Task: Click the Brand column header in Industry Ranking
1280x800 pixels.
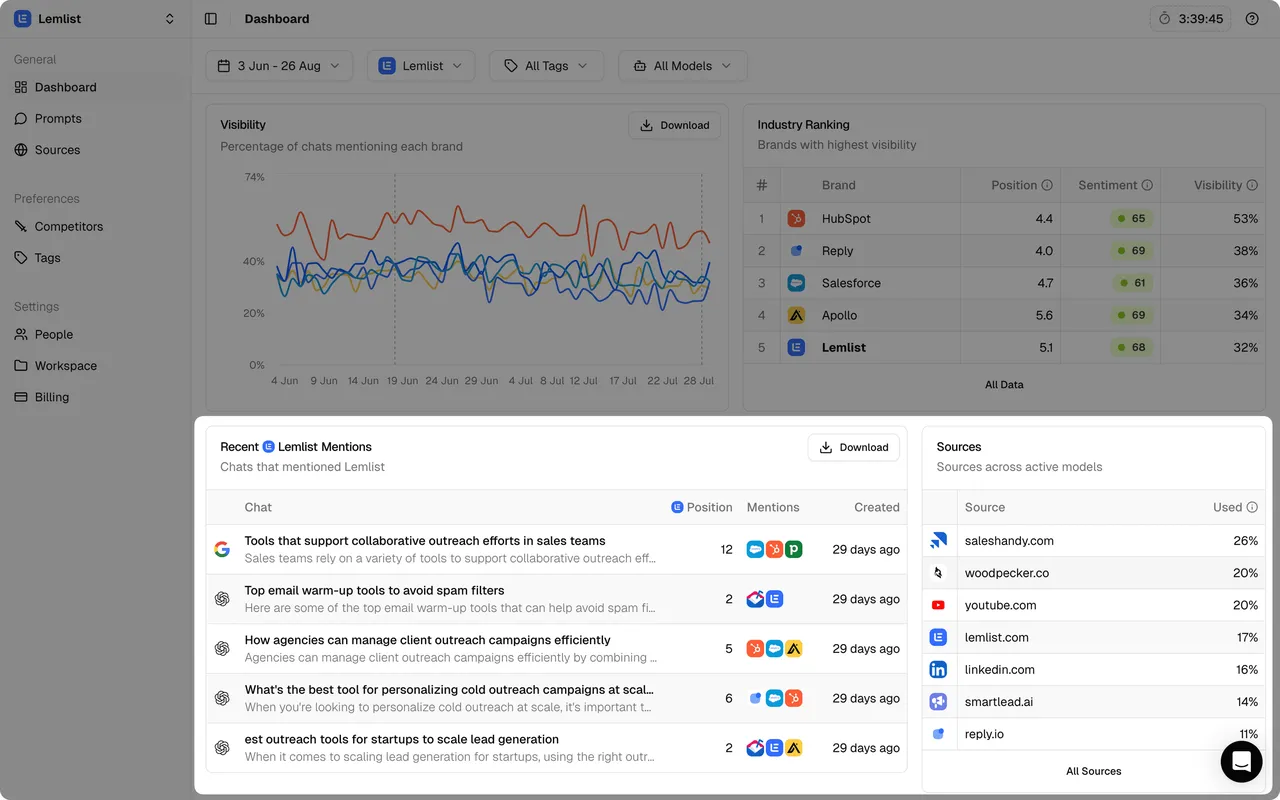Action: pos(838,185)
